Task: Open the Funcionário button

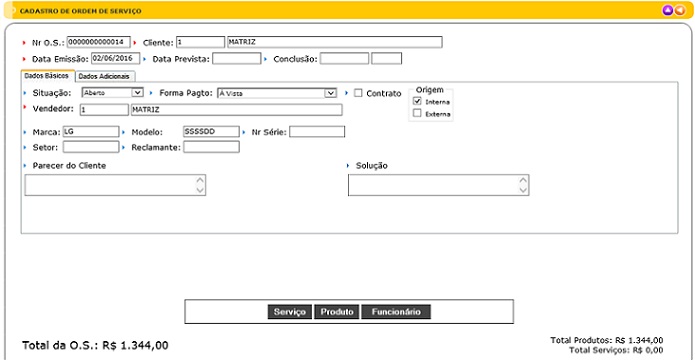Action: click(x=396, y=312)
